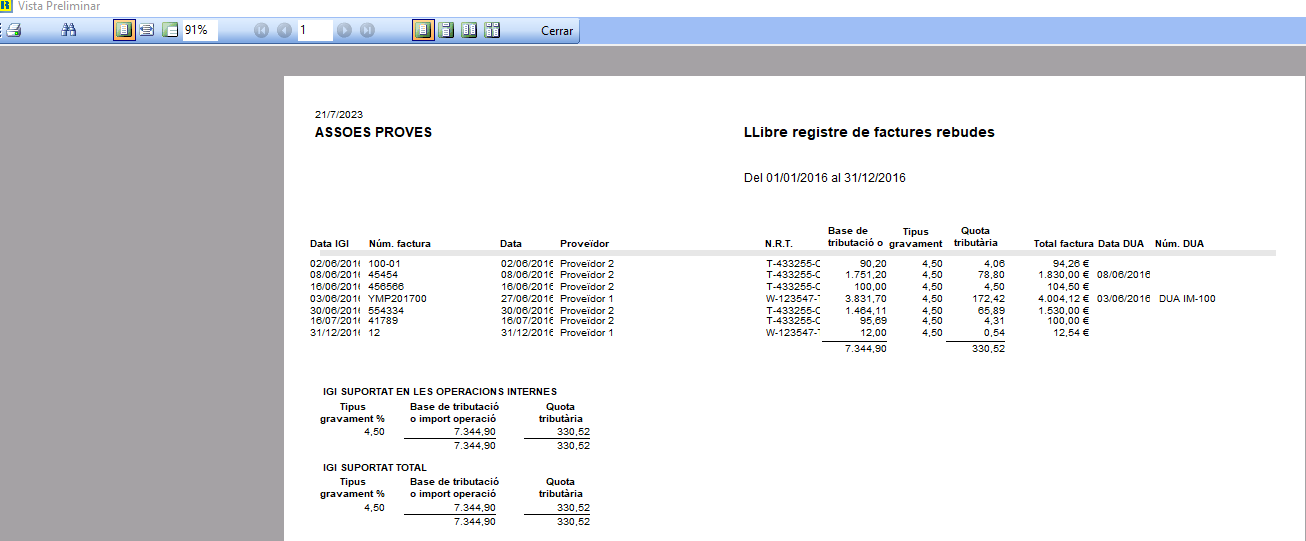Viewport: 1306px width, 541px height.
Task: Click the report title 'LLibre registre de factures rebudes'
Action: click(x=869, y=132)
